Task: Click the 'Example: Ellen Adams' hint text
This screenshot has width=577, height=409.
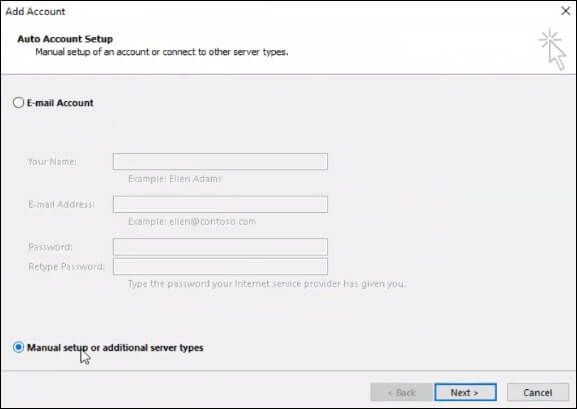Action: coord(175,179)
